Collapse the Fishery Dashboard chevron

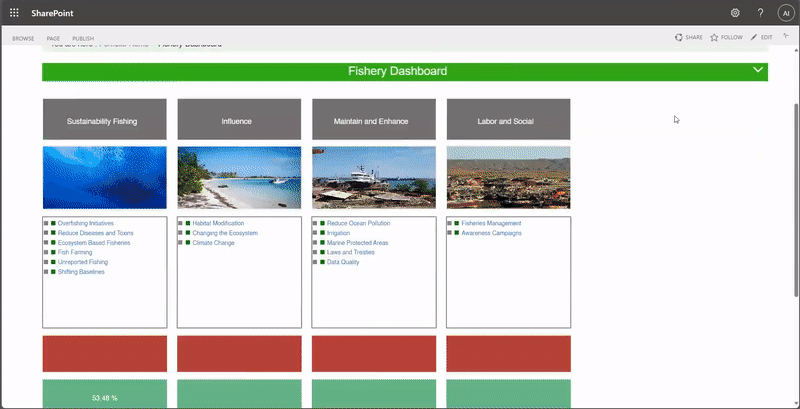click(x=758, y=70)
